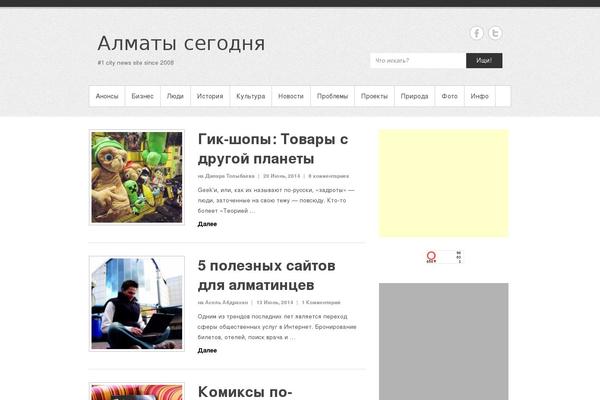This screenshot has height=400, width=600.
Task: Open the Культура menu item
Action: pyautogui.click(x=251, y=96)
